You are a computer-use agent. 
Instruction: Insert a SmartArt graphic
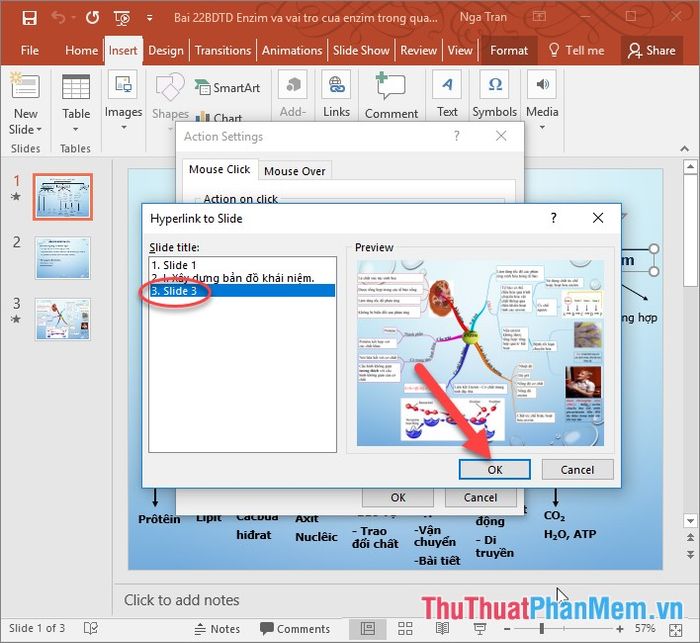click(x=227, y=88)
